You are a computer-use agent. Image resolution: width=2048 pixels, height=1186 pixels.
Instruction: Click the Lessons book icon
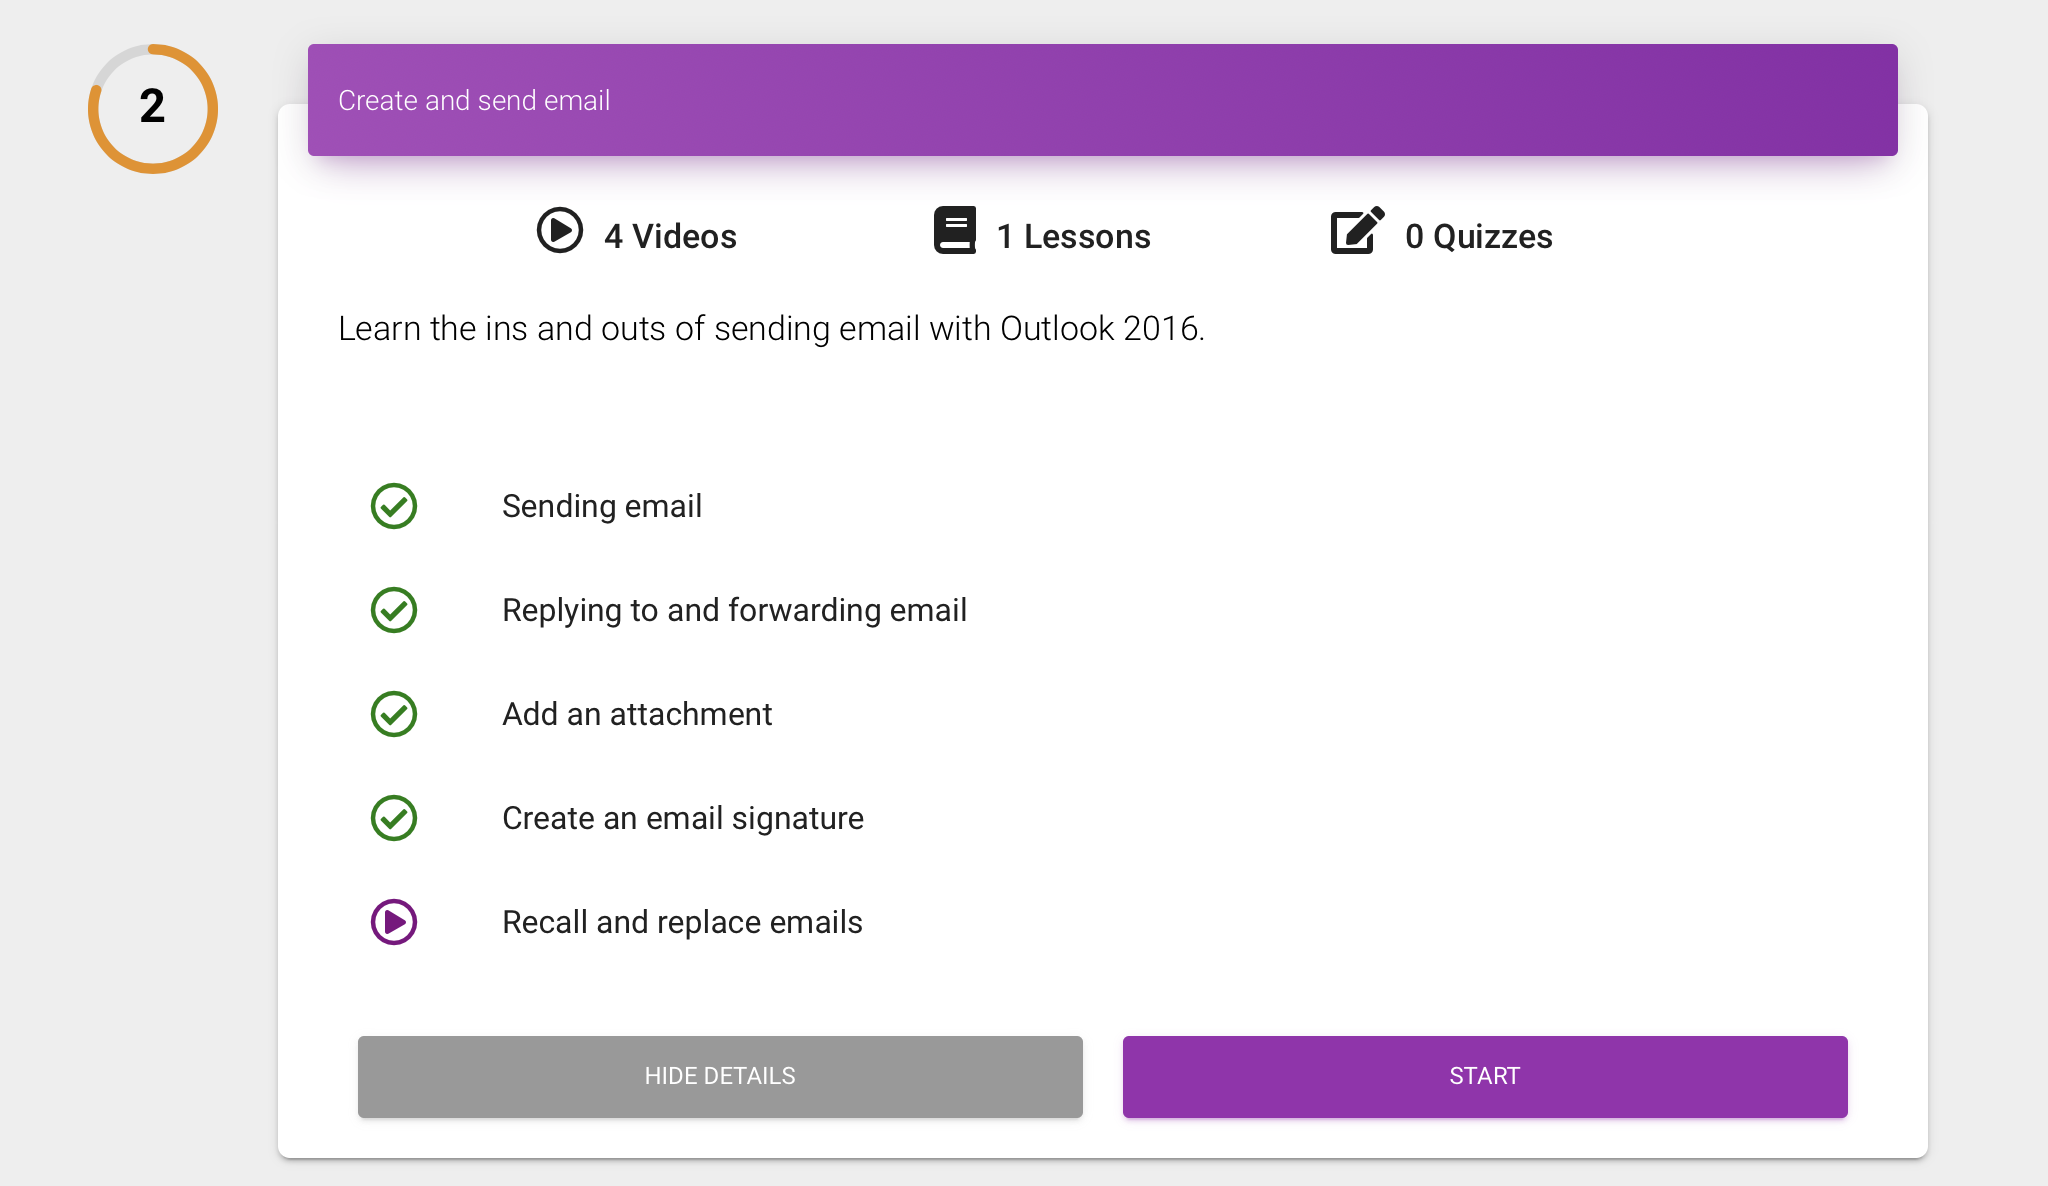(x=954, y=231)
